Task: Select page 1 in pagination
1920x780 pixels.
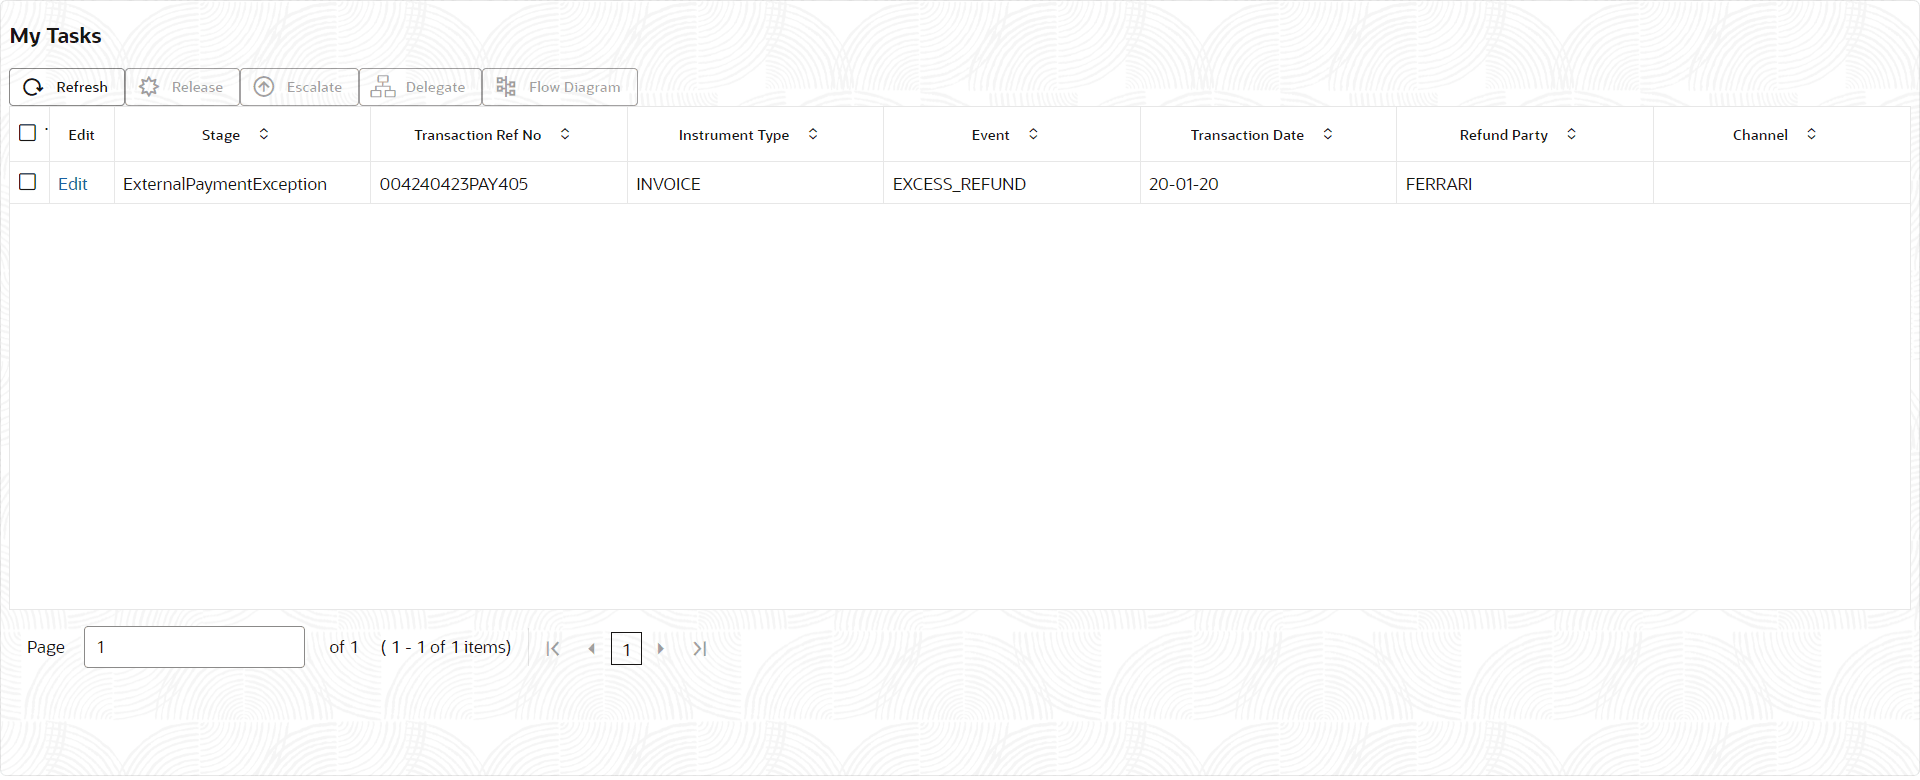Action: 626,649
